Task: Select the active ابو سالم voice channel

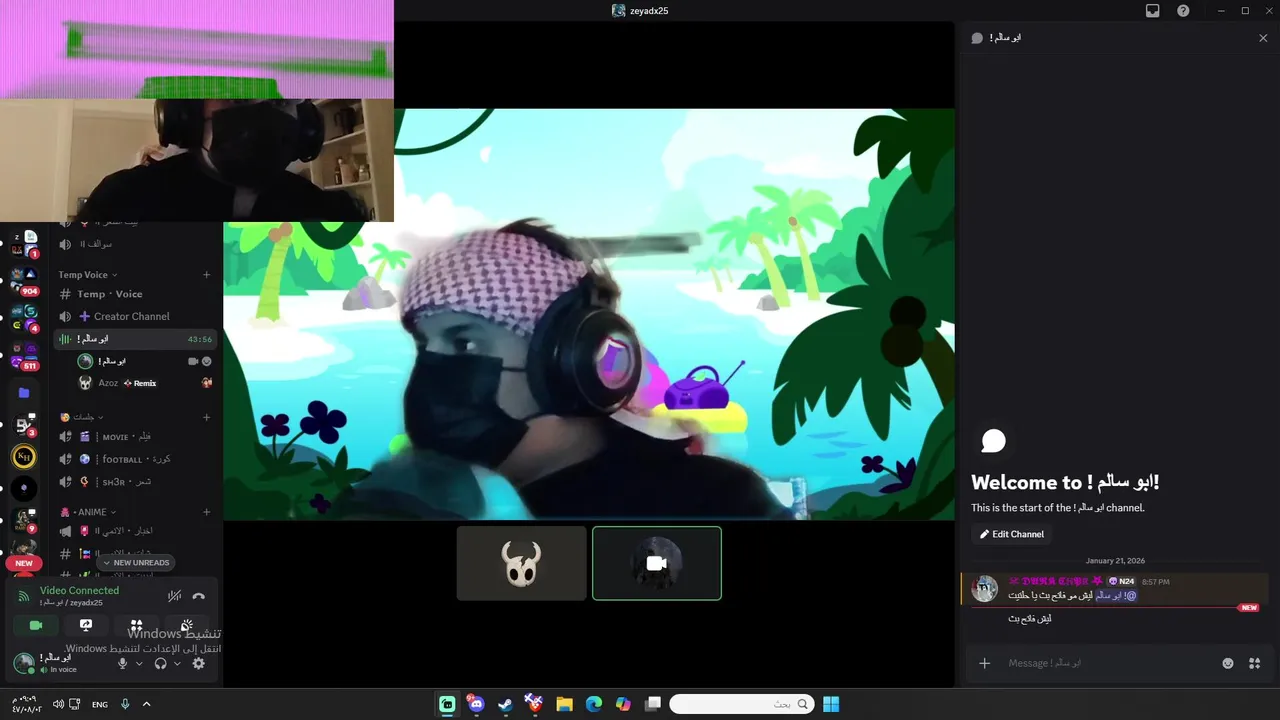Action: click(135, 339)
